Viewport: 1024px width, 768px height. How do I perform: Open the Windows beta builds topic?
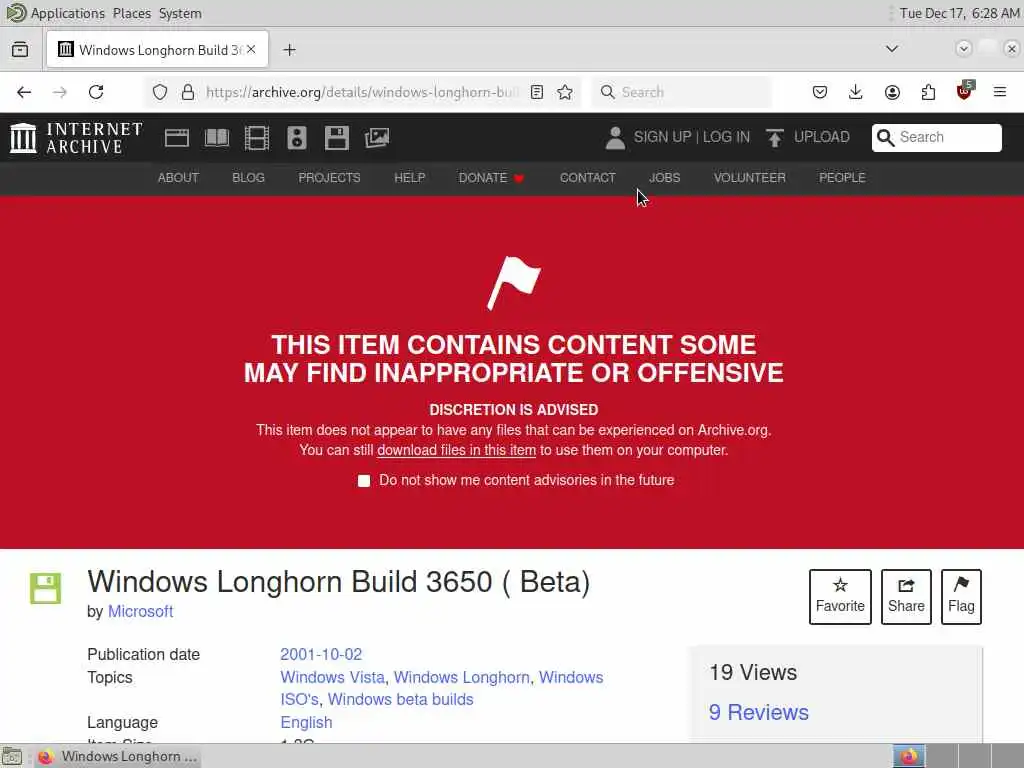point(400,699)
